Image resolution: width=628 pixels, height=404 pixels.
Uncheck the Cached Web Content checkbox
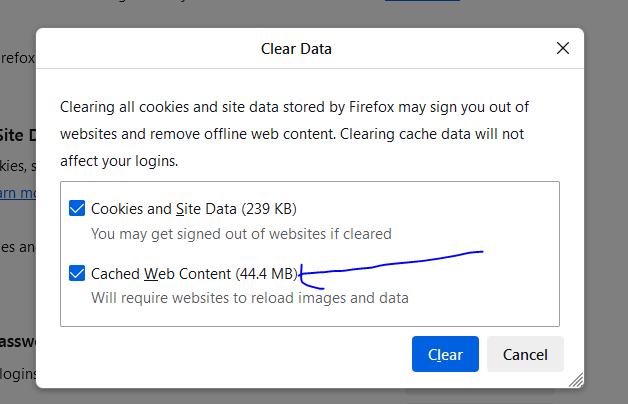click(77, 273)
